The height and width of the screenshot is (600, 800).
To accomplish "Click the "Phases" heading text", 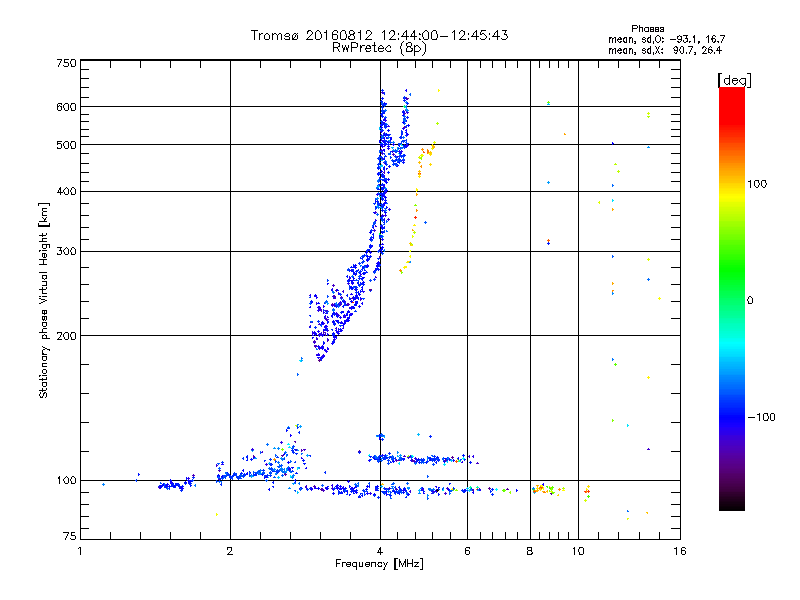I will click(647, 29).
